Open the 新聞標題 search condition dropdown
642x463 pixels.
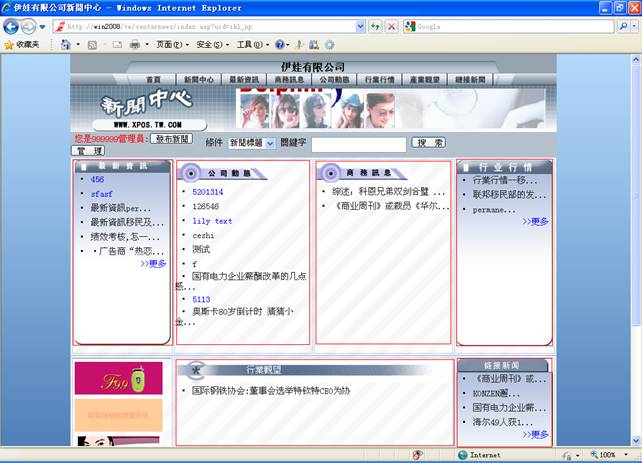click(x=251, y=143)
